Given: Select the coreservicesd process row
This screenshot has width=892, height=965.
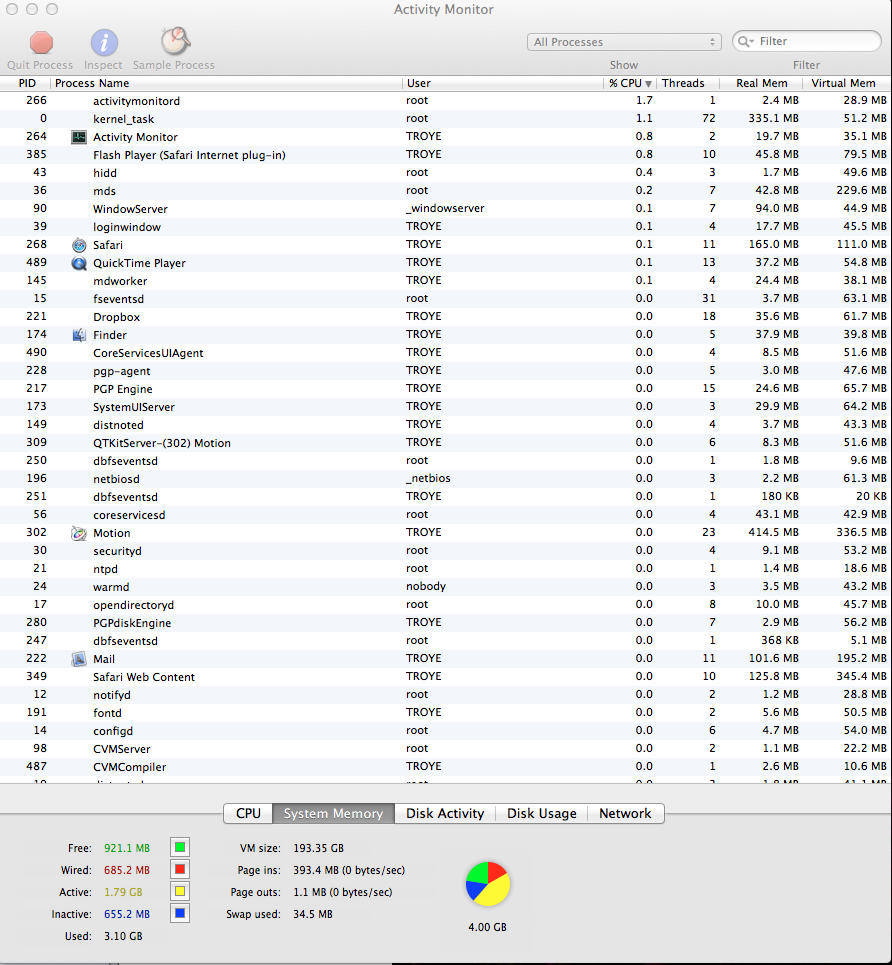Looking at the screenshot, I should coord(446,515).
